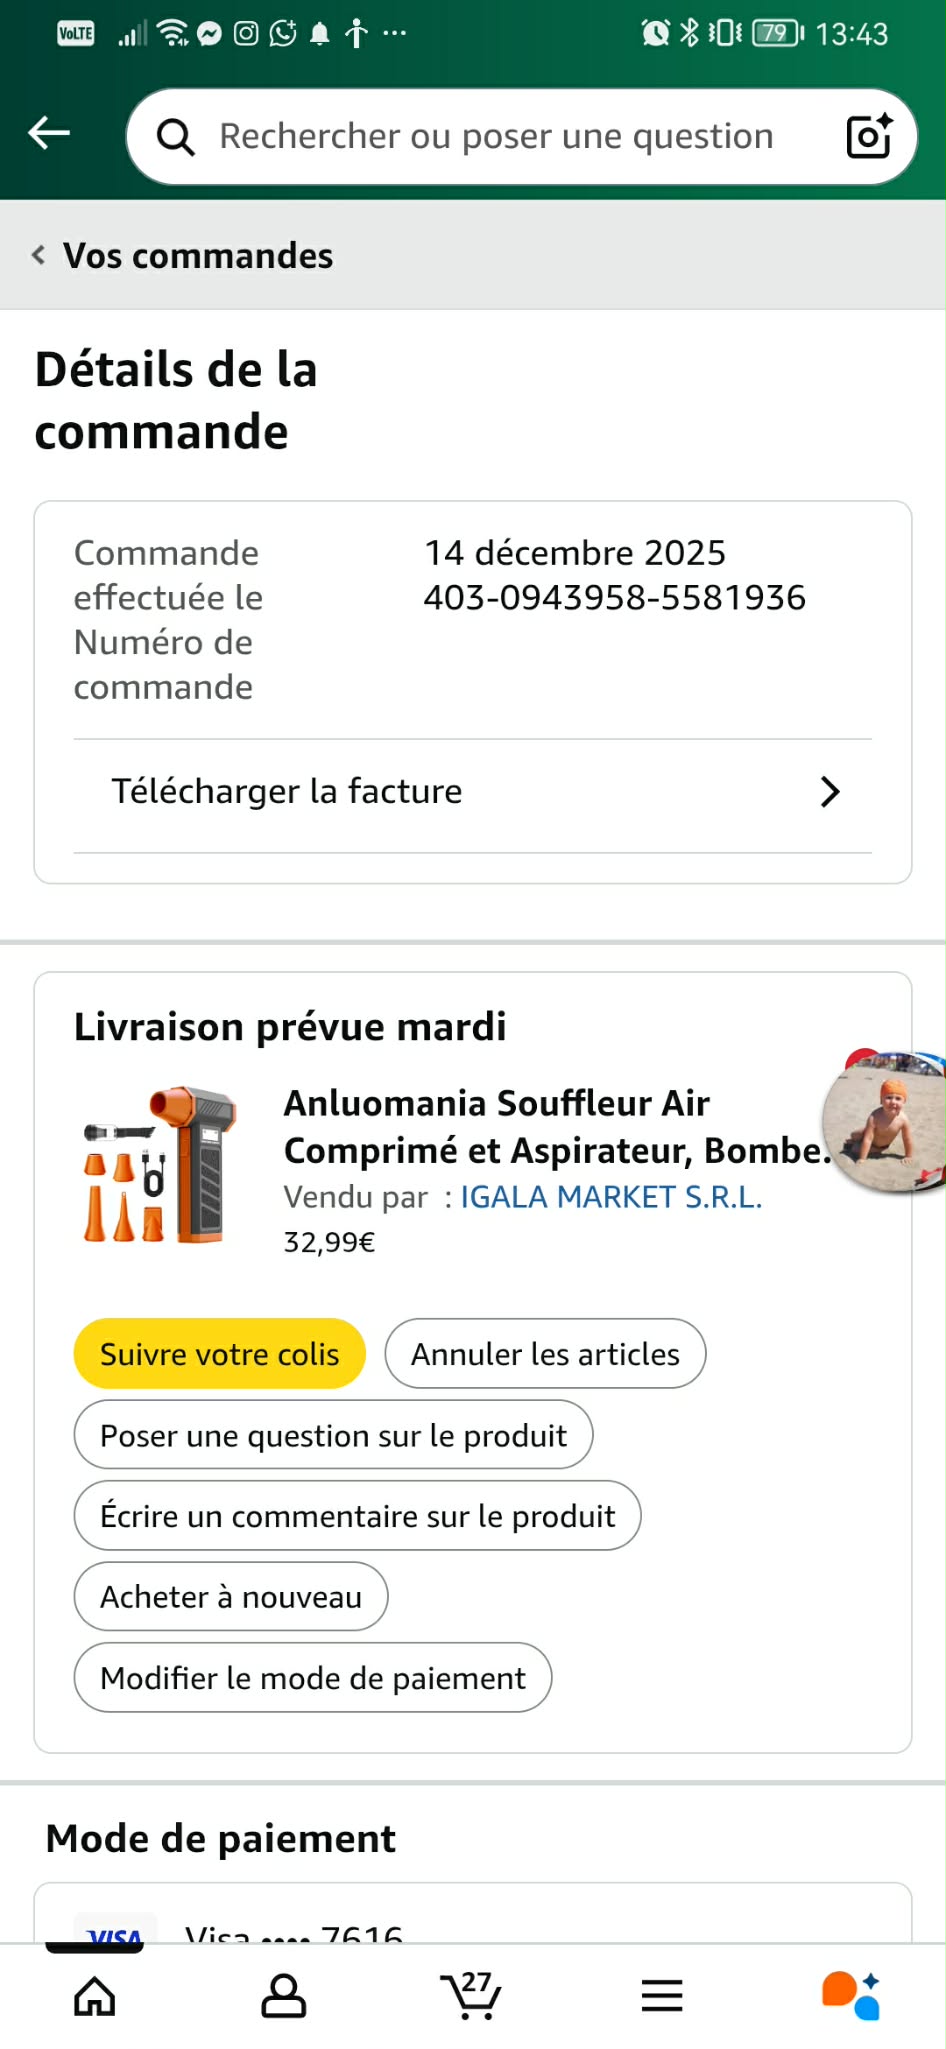
Task: Choose Écrire un commentaire sur le produit
Action: (358, 1516)
